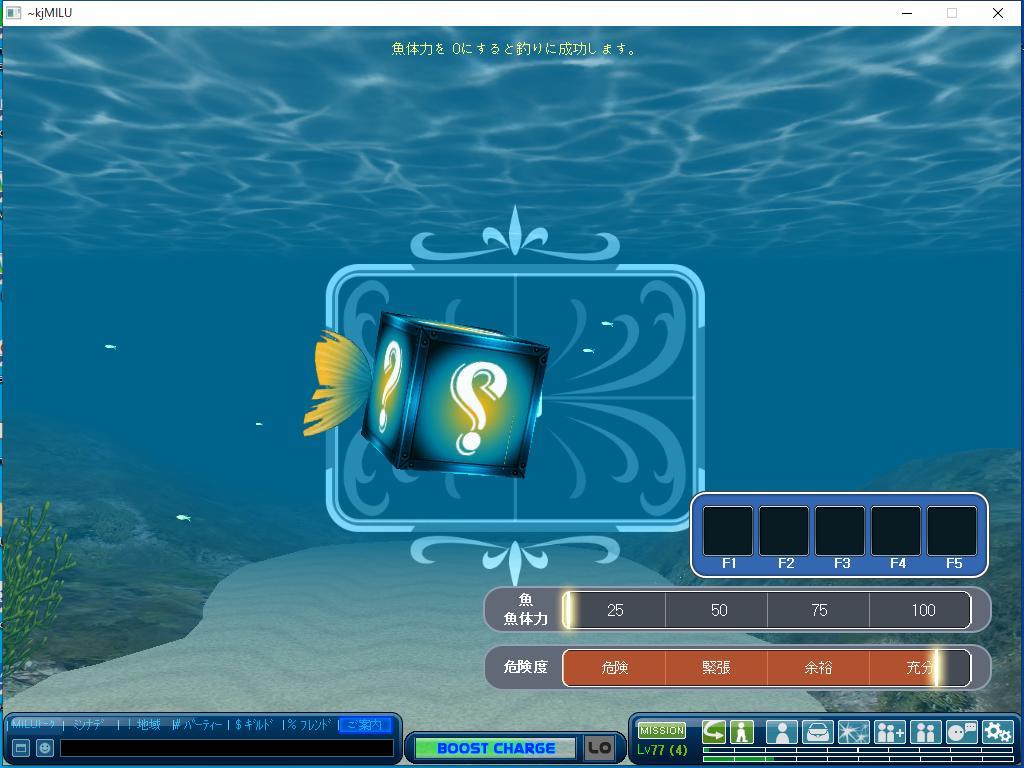Screen dimensions: 1024x768
Task: Open the inventory bag icon
Action: [817, 732]
